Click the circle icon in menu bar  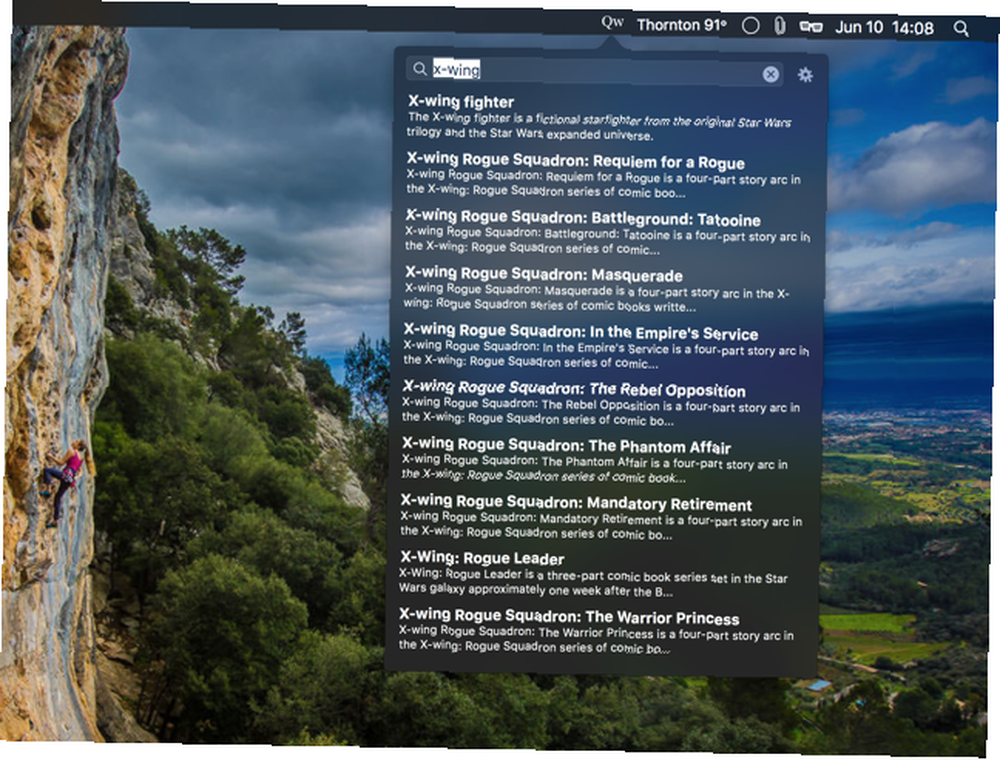751,26
